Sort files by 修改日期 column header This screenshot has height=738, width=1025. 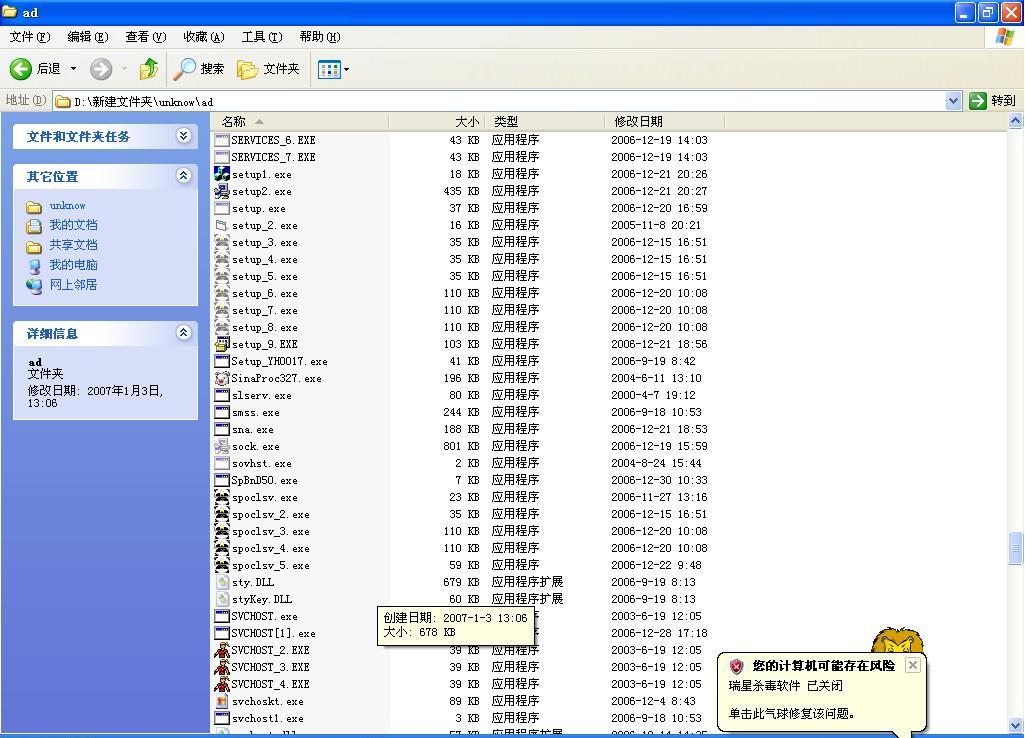pyautogui.click(x=638, y=121)
